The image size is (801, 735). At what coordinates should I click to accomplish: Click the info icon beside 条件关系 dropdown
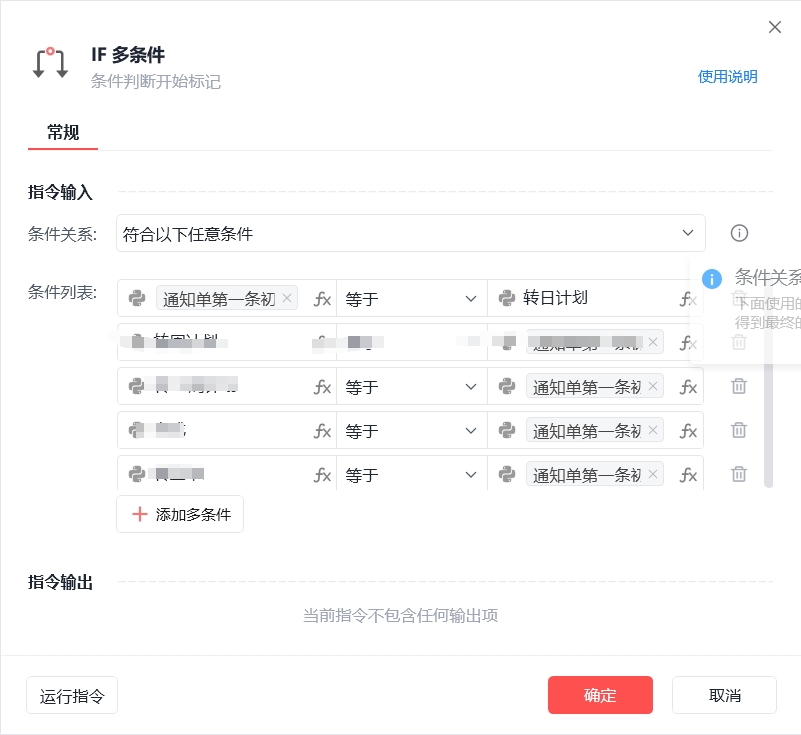pos(739,233)
